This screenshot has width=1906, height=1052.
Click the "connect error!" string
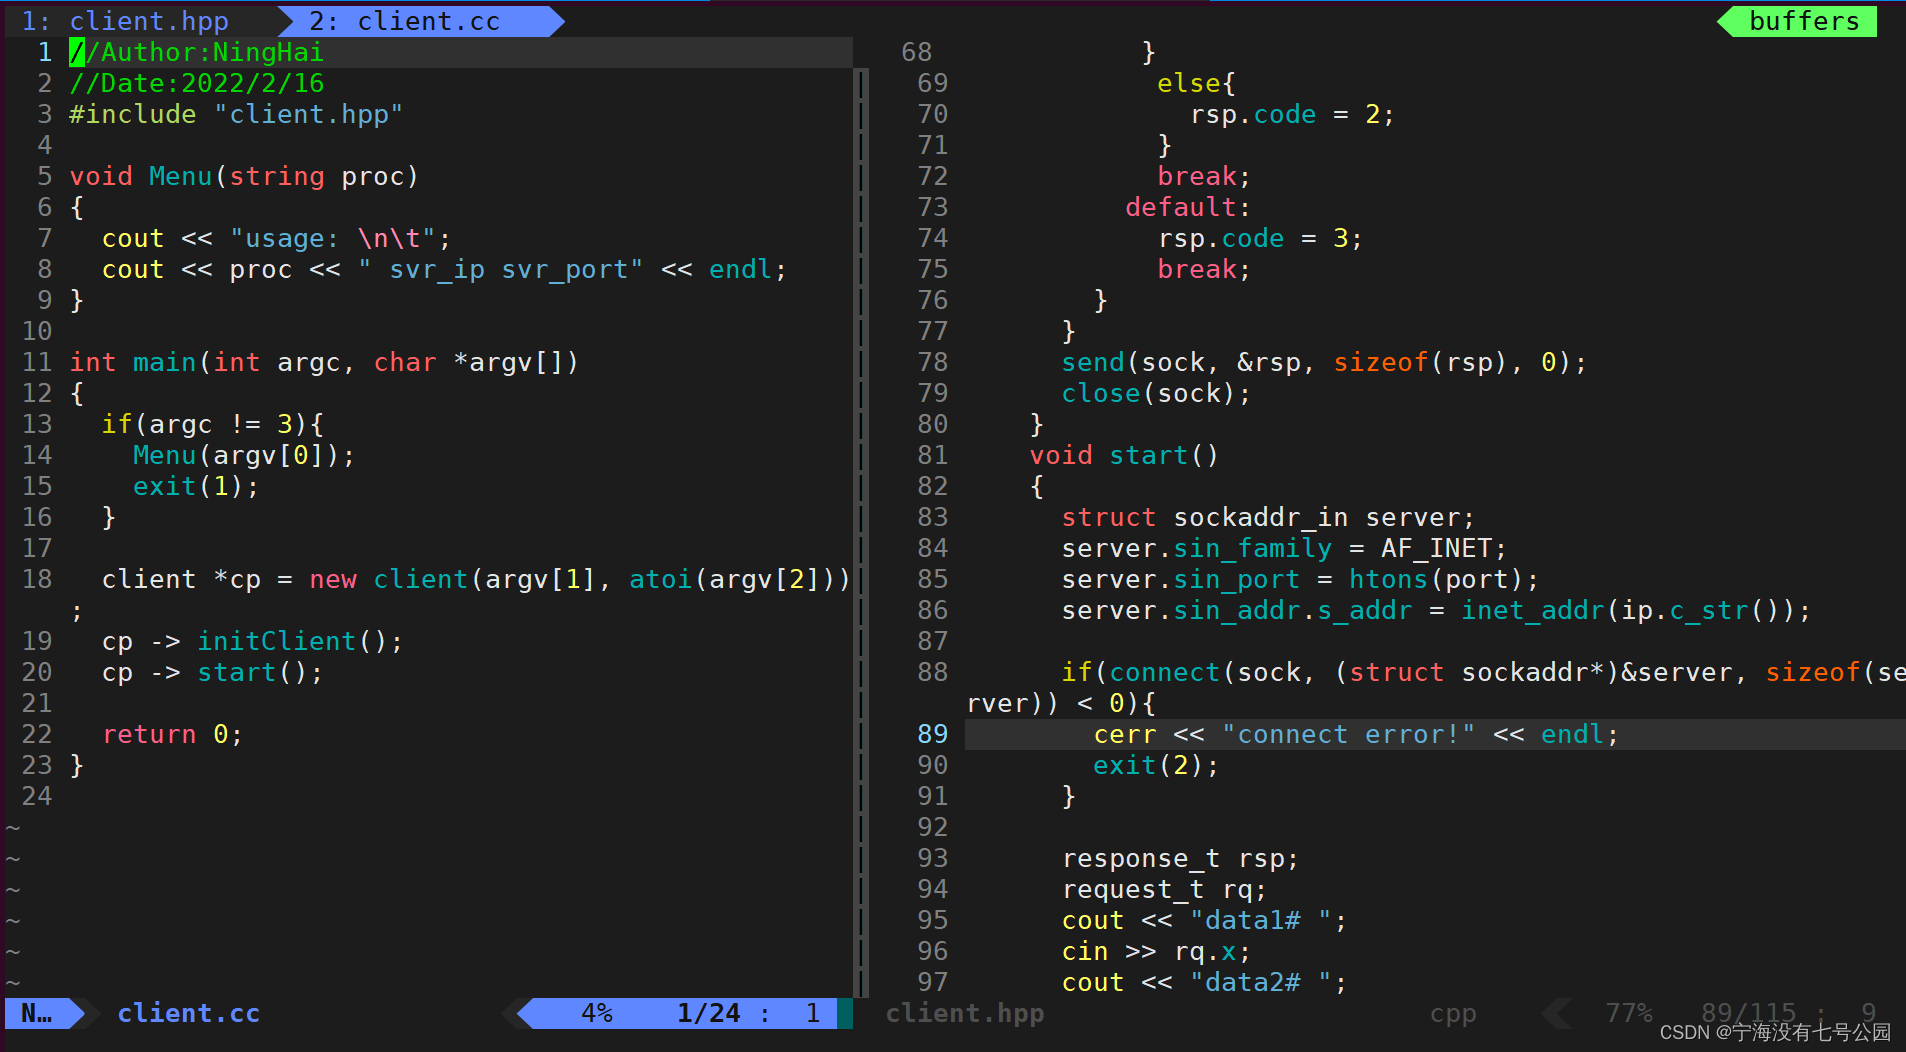tap(1348, 734)
